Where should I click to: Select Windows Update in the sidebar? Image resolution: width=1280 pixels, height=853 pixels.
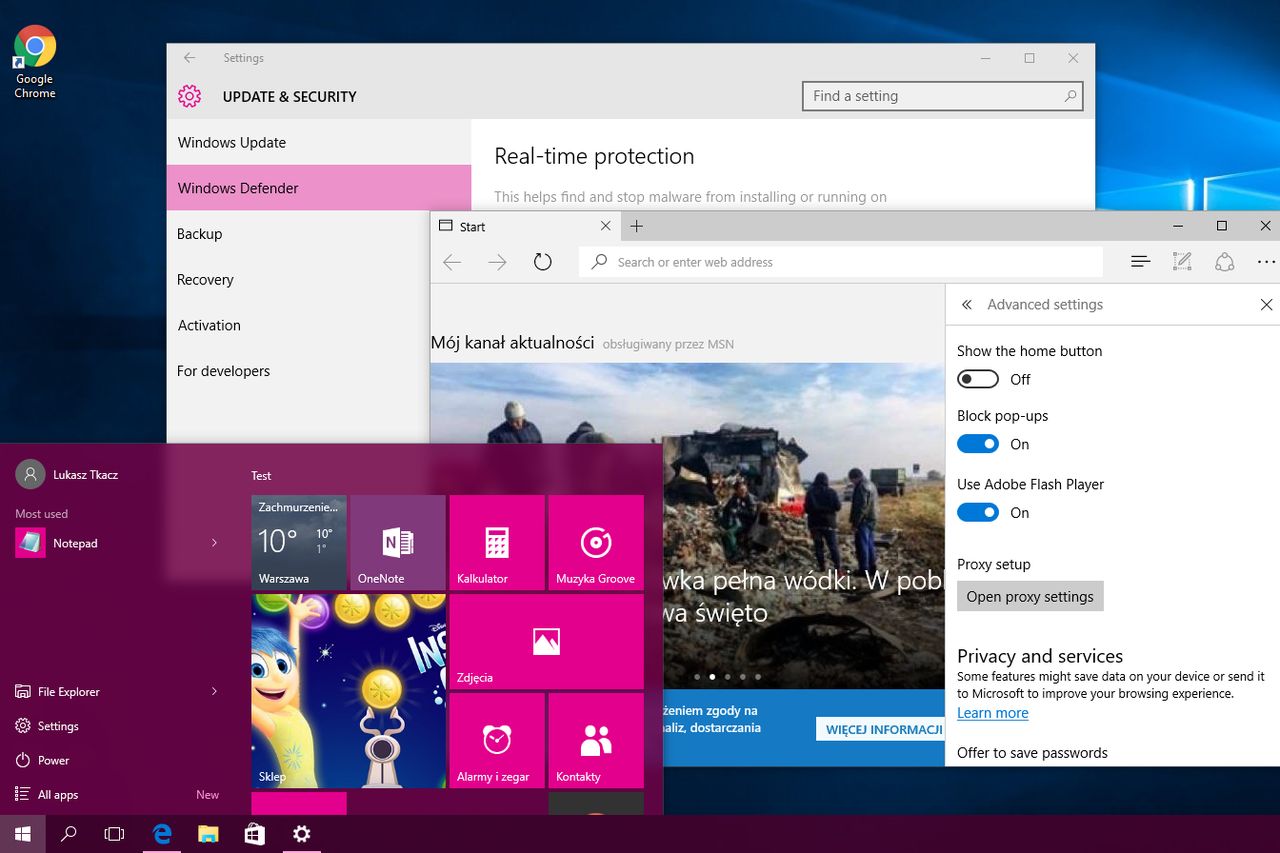tap(319, 142)
